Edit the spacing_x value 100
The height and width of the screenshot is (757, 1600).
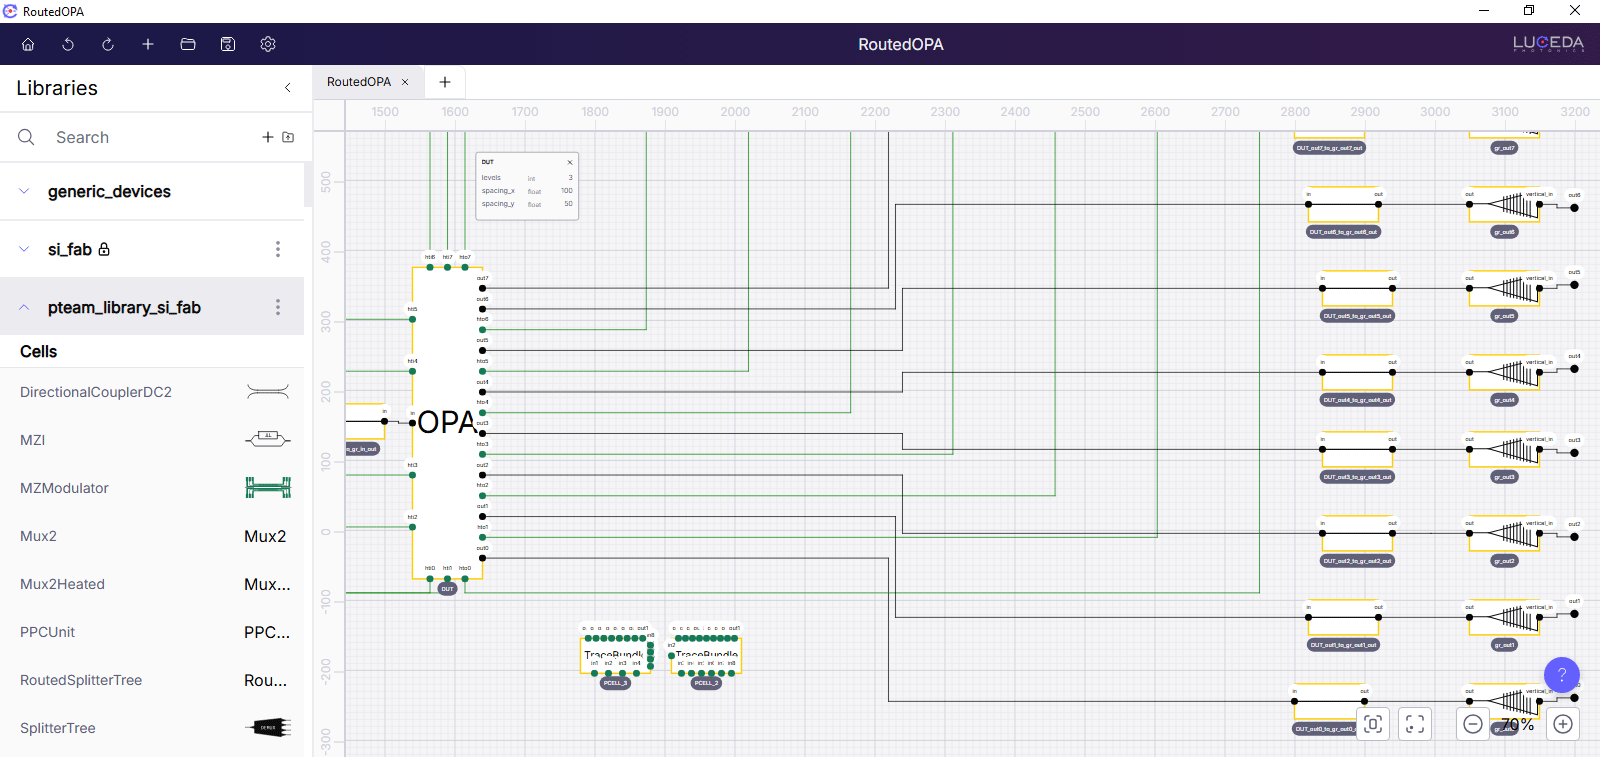pos(567,191)
